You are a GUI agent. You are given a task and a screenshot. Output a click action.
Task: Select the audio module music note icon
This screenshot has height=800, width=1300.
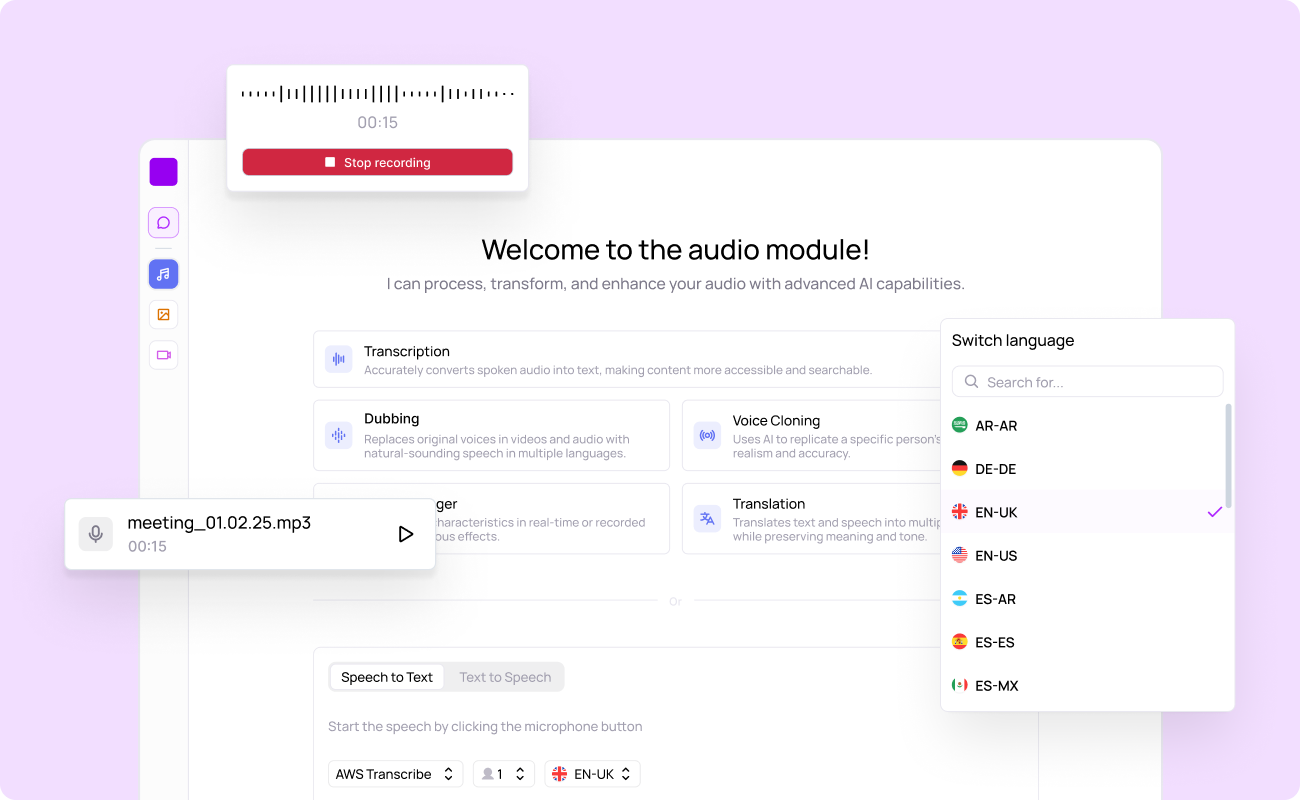(163, 274)
